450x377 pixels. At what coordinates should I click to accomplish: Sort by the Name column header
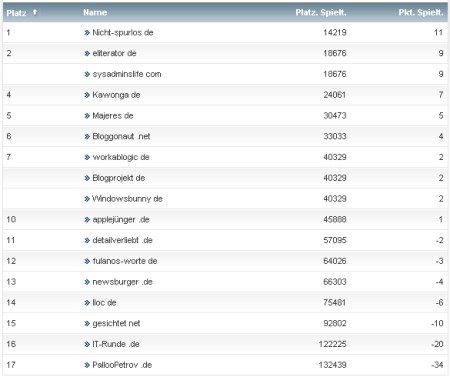coord(95,13)
